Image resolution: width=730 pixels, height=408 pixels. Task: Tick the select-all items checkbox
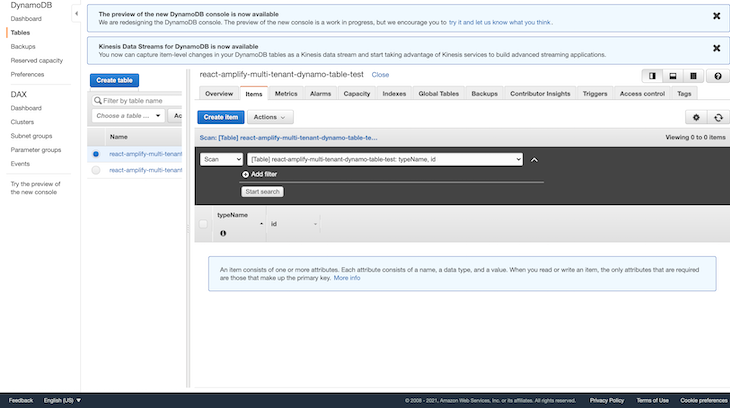203,224
